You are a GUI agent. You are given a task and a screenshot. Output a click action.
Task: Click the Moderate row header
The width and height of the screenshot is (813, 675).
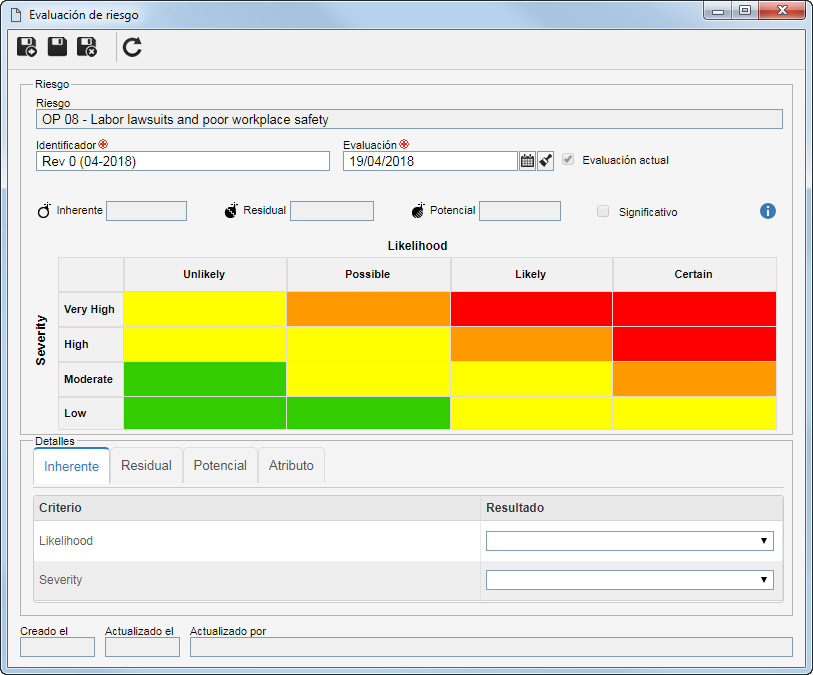[x=91, y=379]
